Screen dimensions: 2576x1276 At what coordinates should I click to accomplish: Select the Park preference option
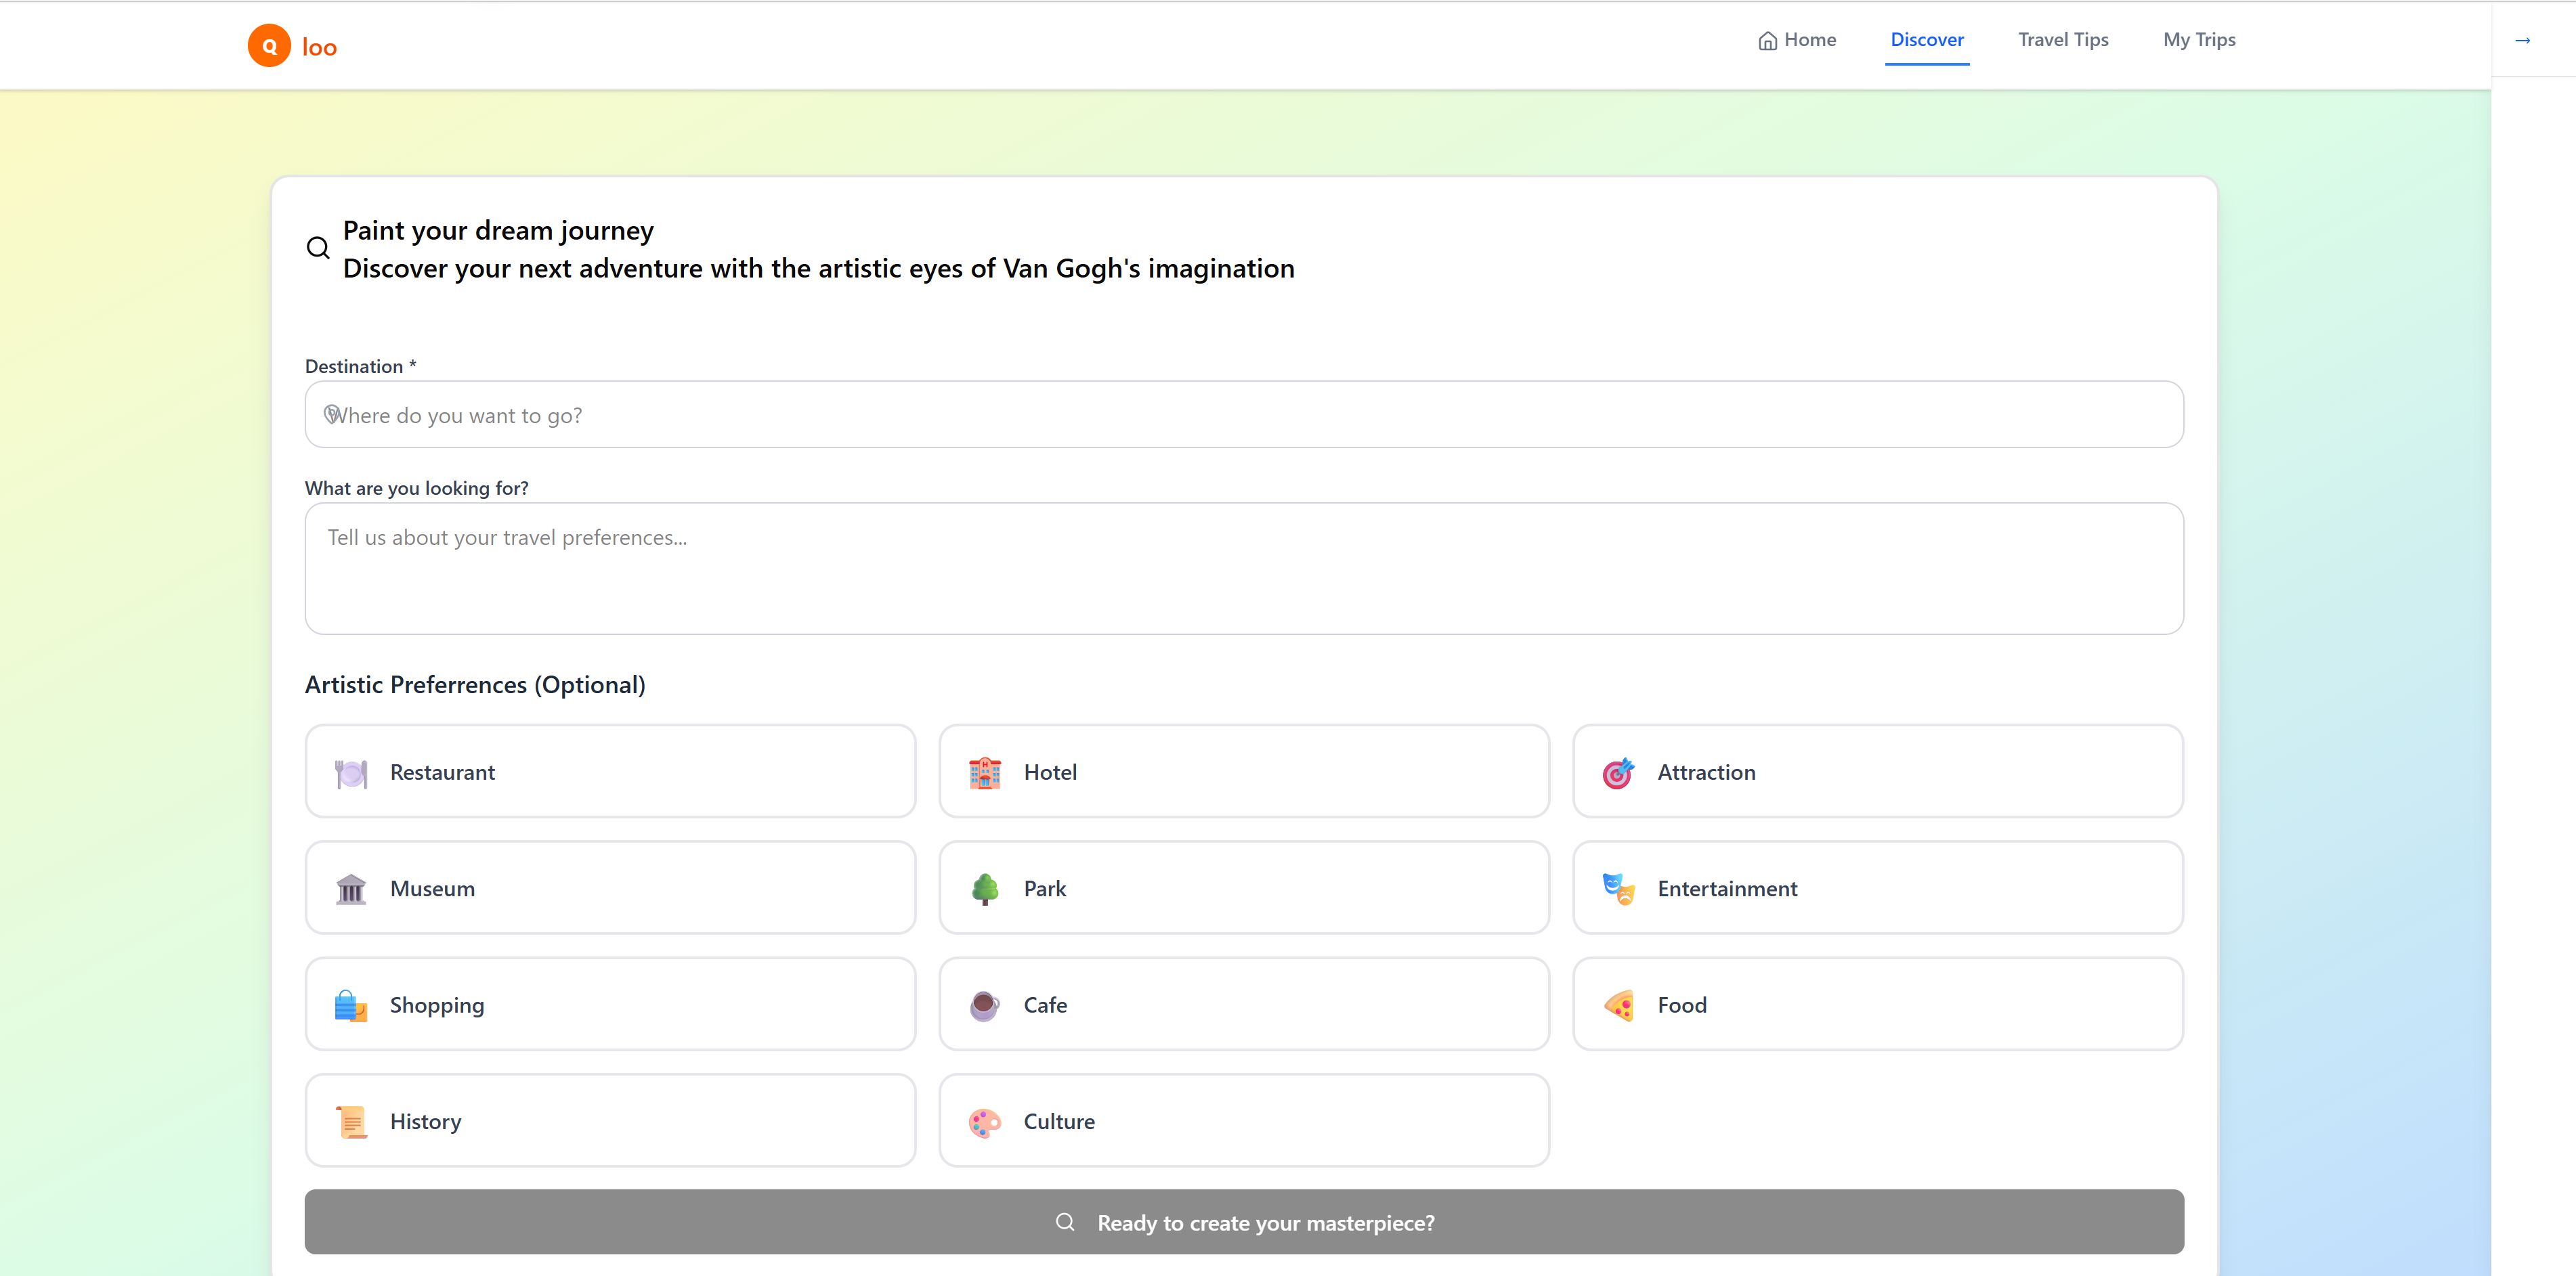coord(1243,888)
